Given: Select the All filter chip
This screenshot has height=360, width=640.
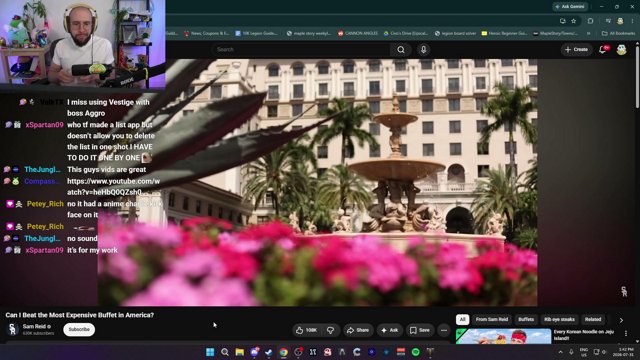Looking at the screenshot, I should [462, 320].
